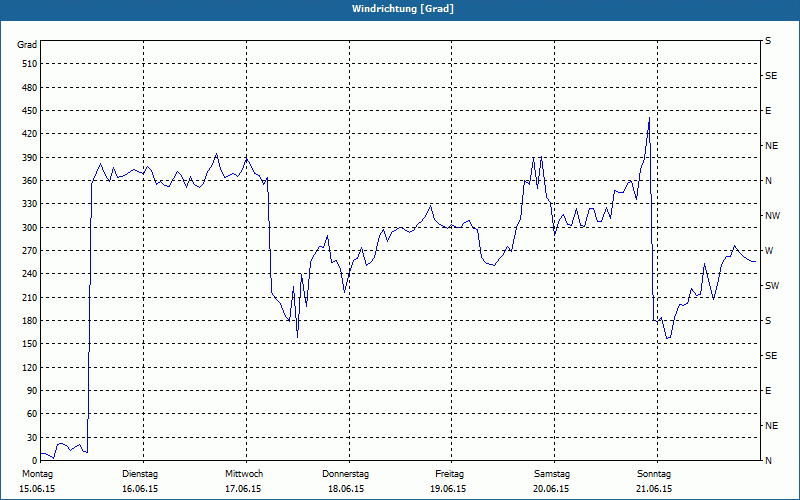Select the 0 axis value
This screenshot has height=500, width=800.
point(35,461)
